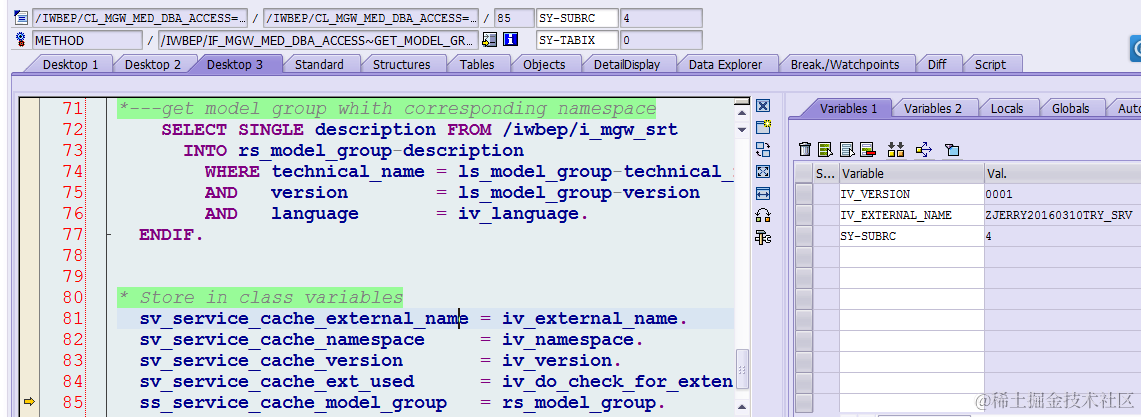Select the row selector for IV_VERSION
The width and height of the screenshot is (1141, 417).
click(x=803, y=194)
